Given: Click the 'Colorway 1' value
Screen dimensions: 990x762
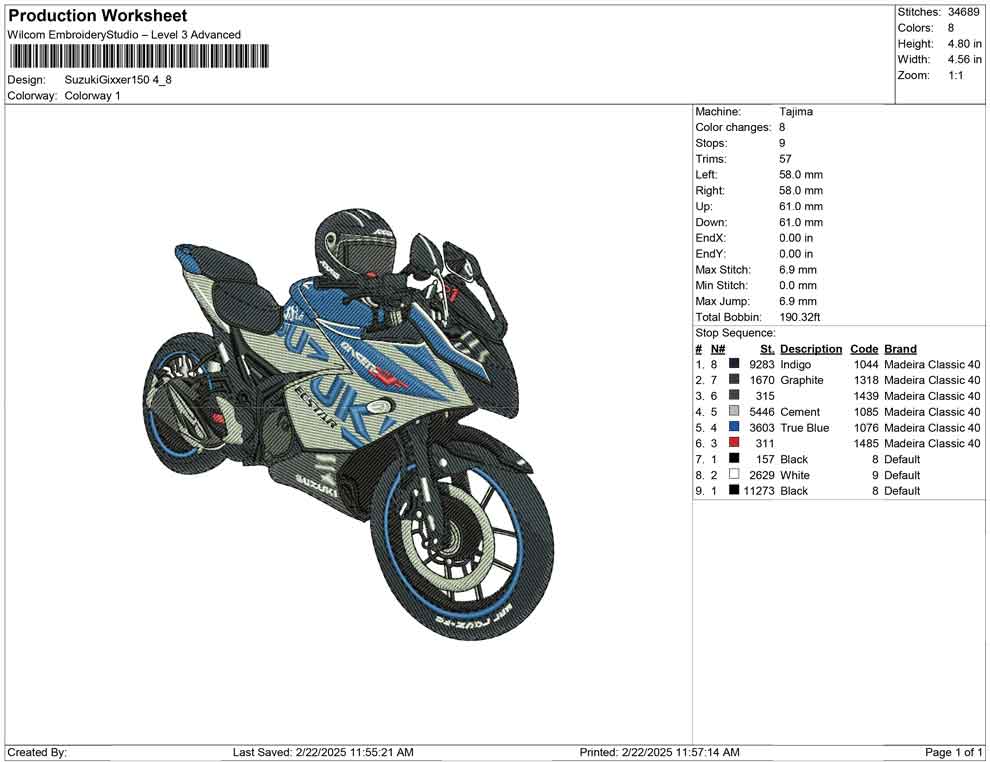Looking at the screenshot, I should coord(92,96).
